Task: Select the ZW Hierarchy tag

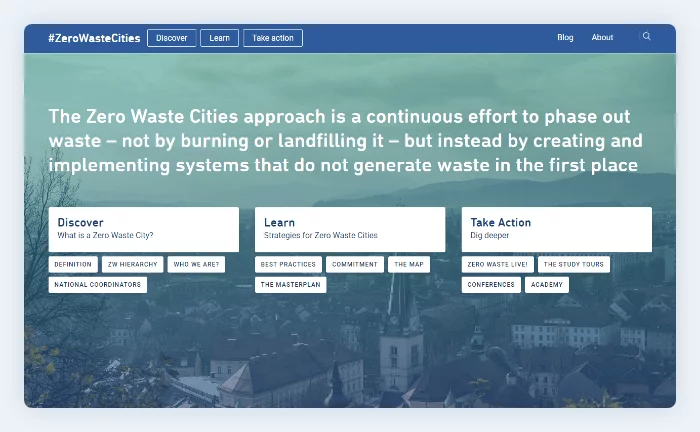Action: pos(133,264)
